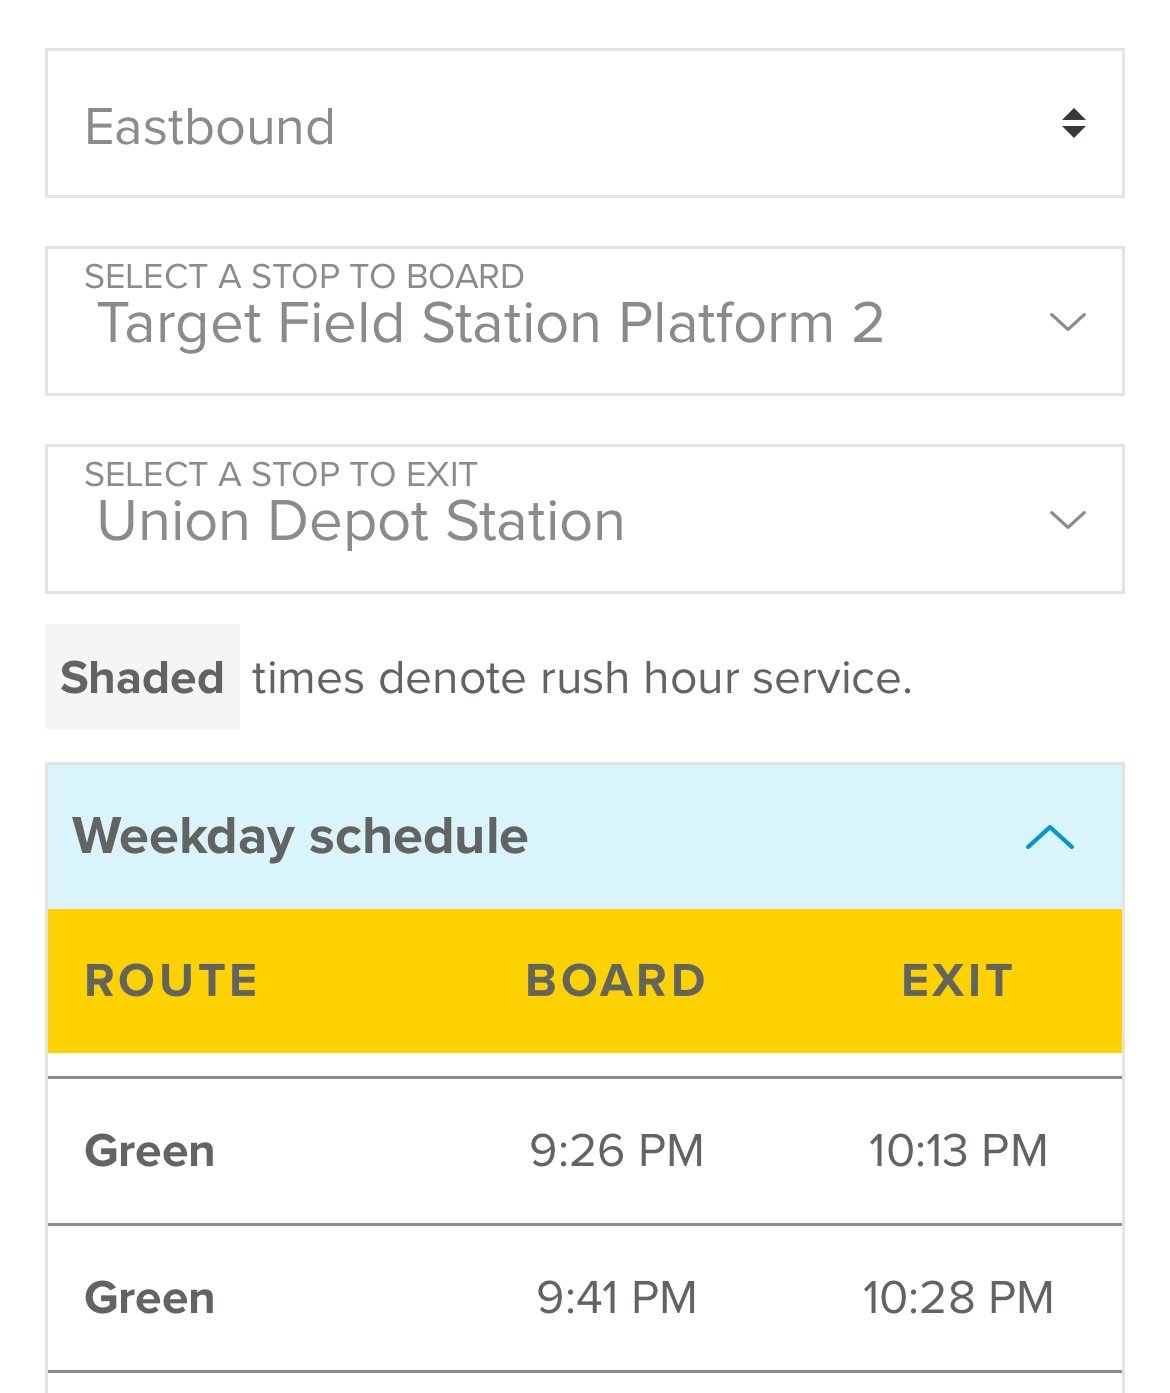Select the Green route boarding at 9:41 PM
This screenshot has width=1170, height=1393.
coord(150,1298)
